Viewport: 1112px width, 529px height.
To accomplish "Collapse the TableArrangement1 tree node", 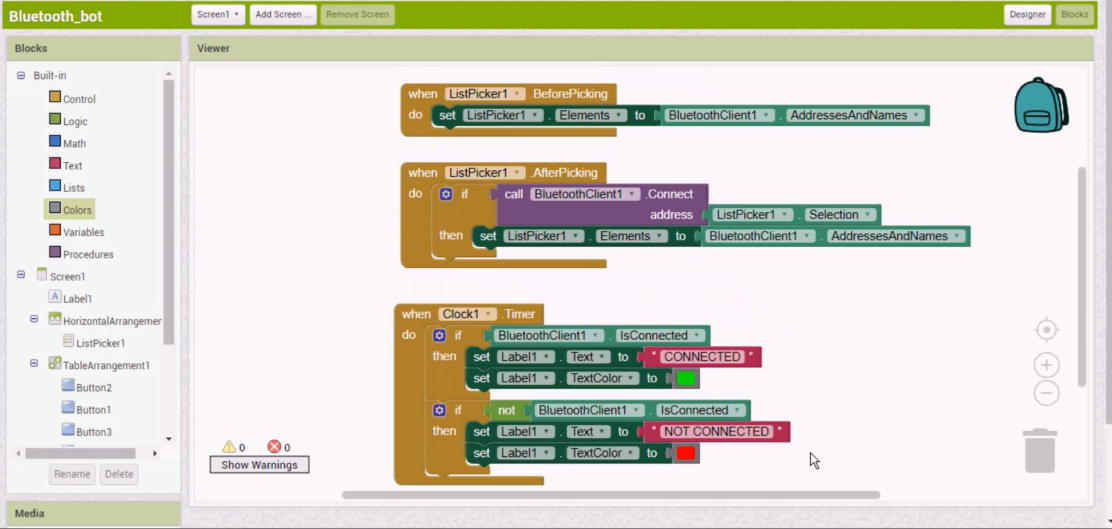I will point(34,363).
